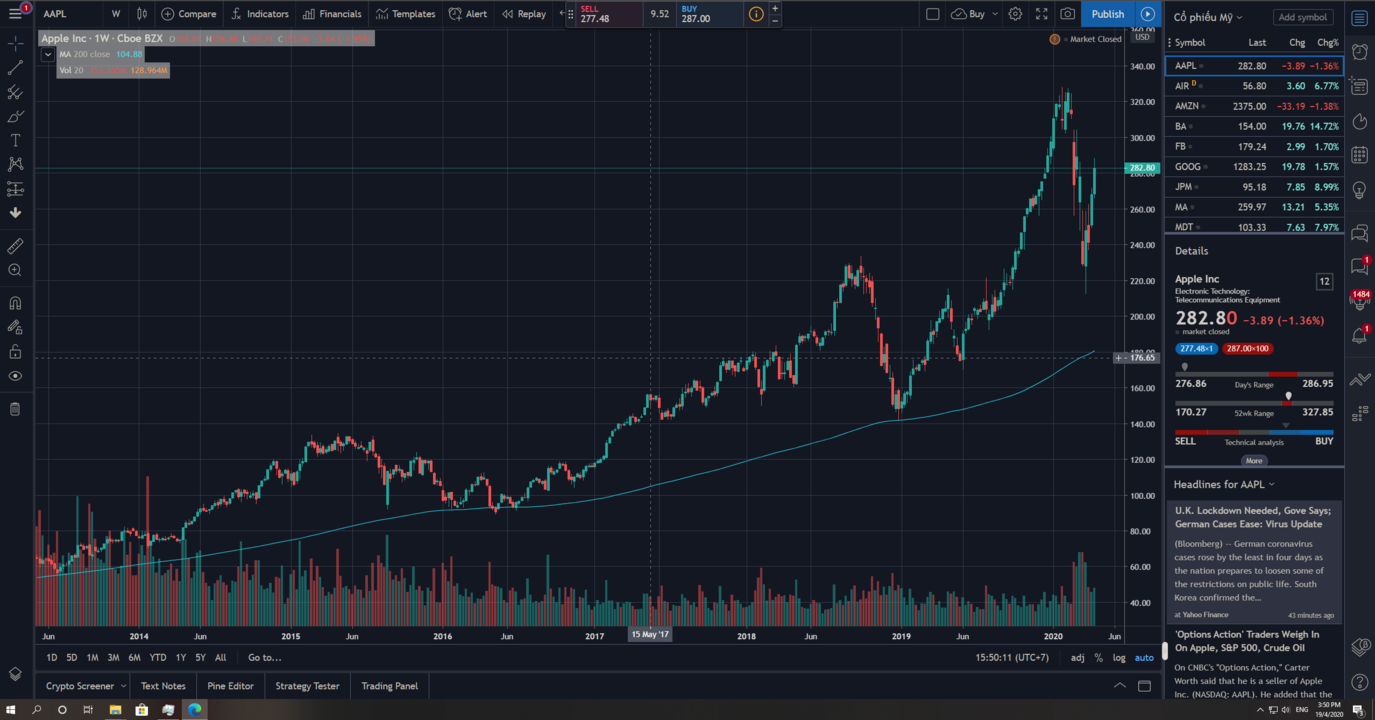Take a chart snapshot with camera
This screenshot has width=1375, height=720.
pyautogui.click(x=1068, y=14)
